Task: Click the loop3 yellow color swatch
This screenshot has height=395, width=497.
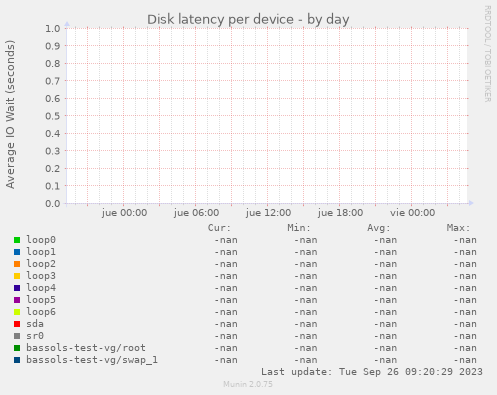Action: 17,276
